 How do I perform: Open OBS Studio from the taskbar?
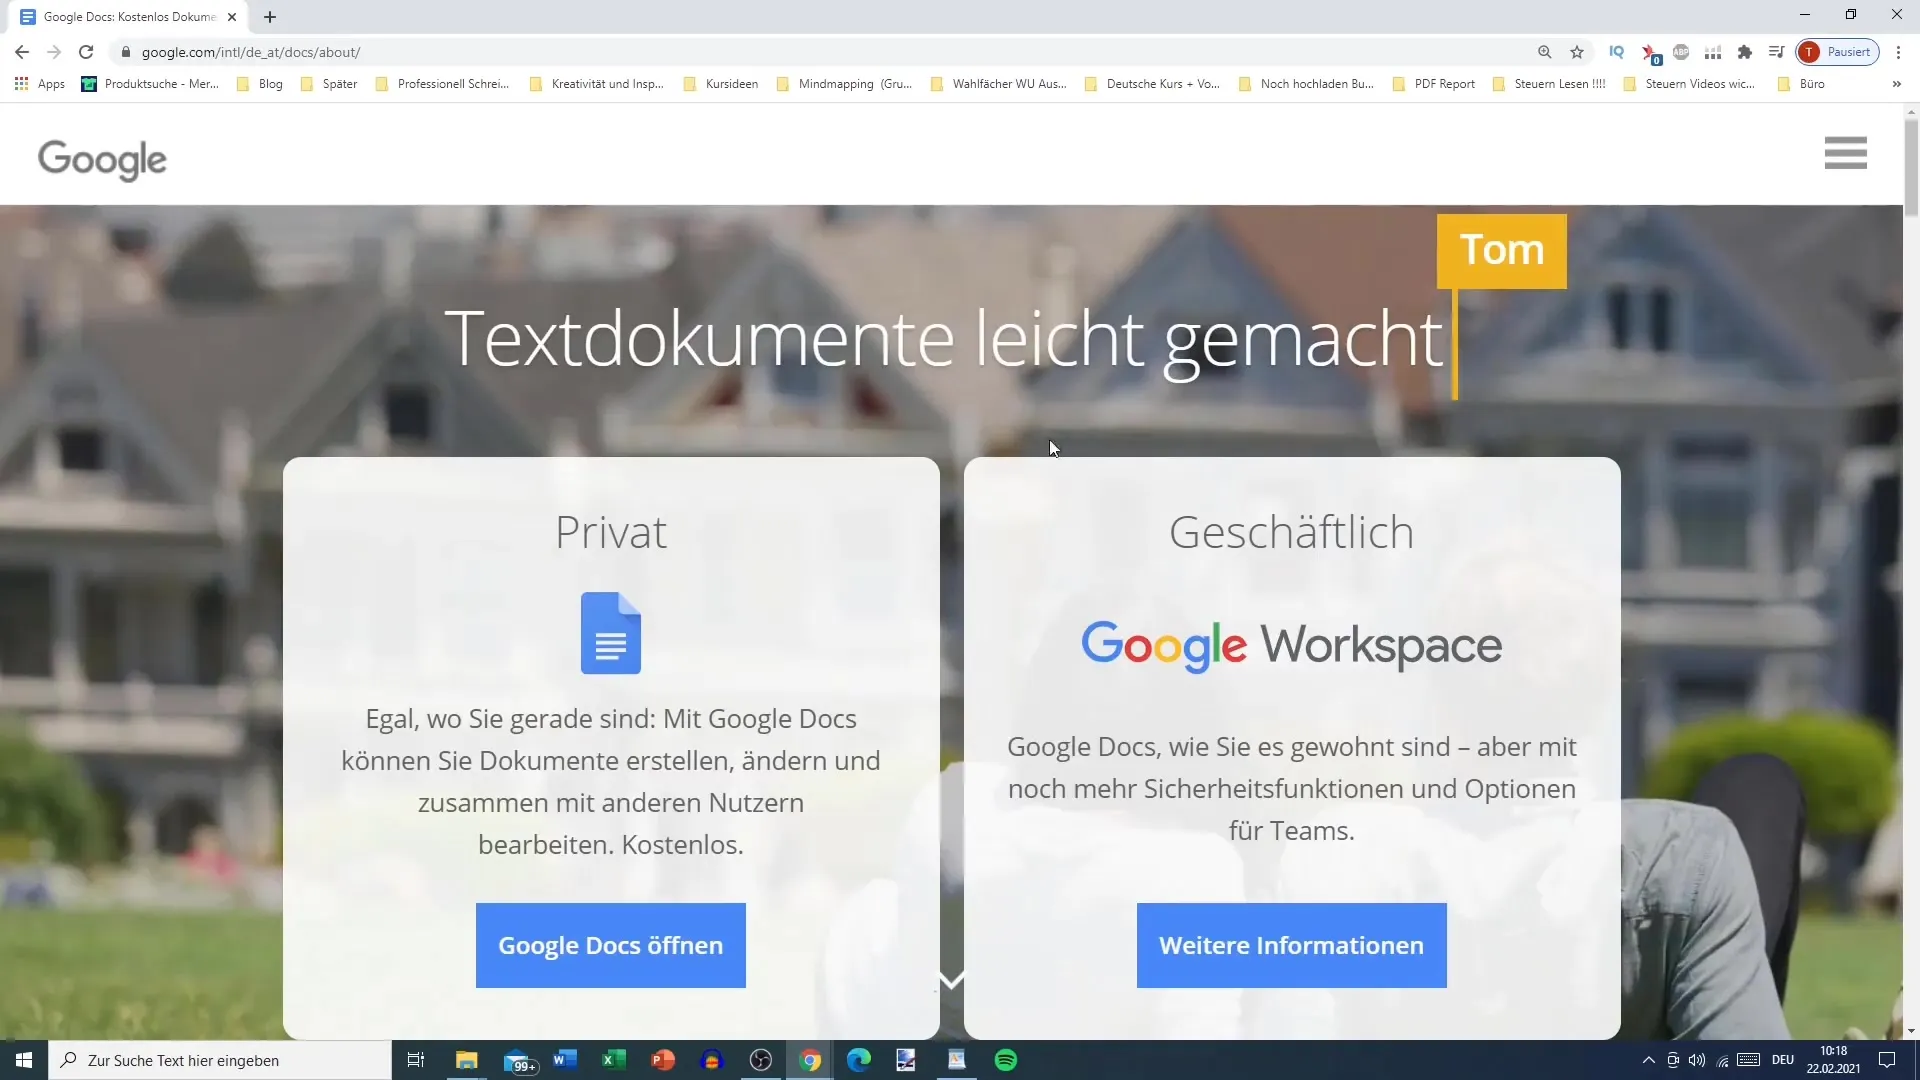click(x=761, y=1060)
